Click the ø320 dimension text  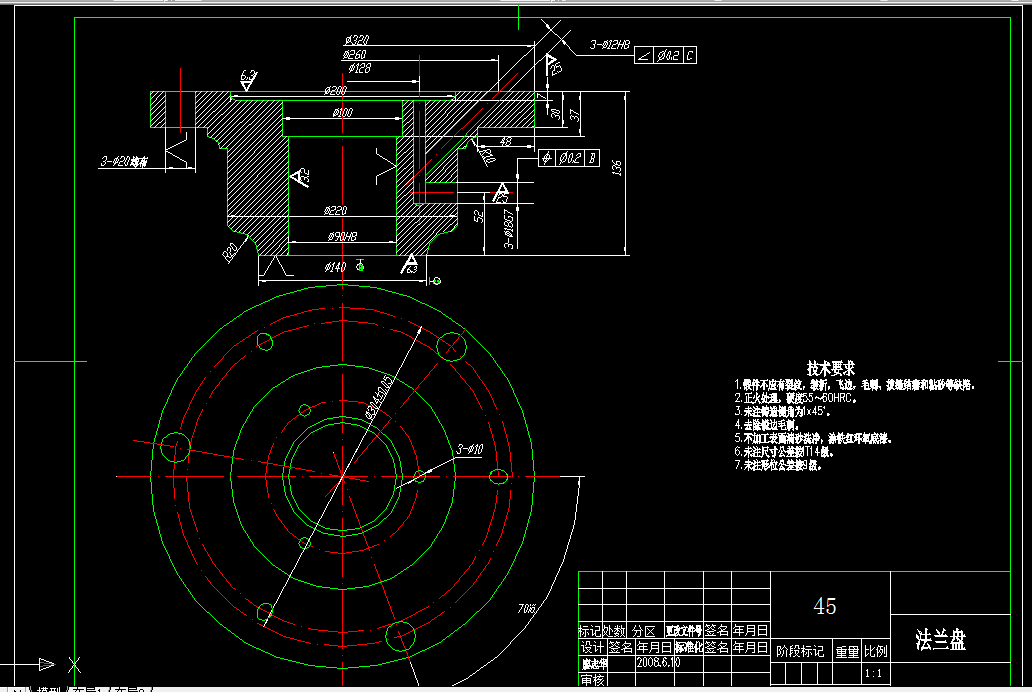click(357, 40)
